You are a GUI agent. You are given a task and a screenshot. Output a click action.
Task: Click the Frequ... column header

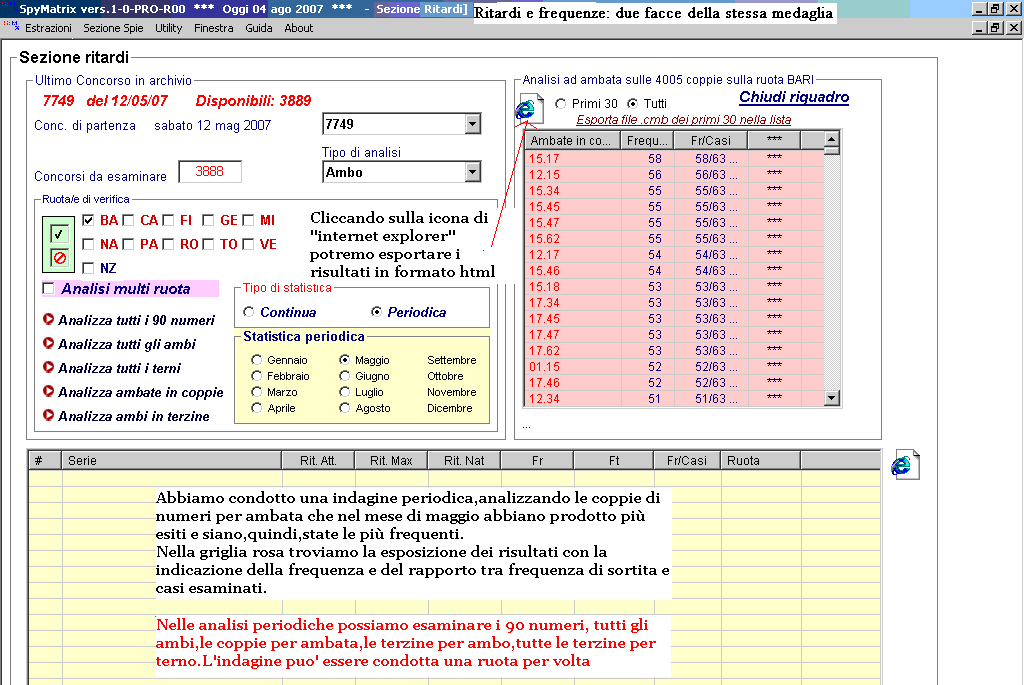pos(647,140)
